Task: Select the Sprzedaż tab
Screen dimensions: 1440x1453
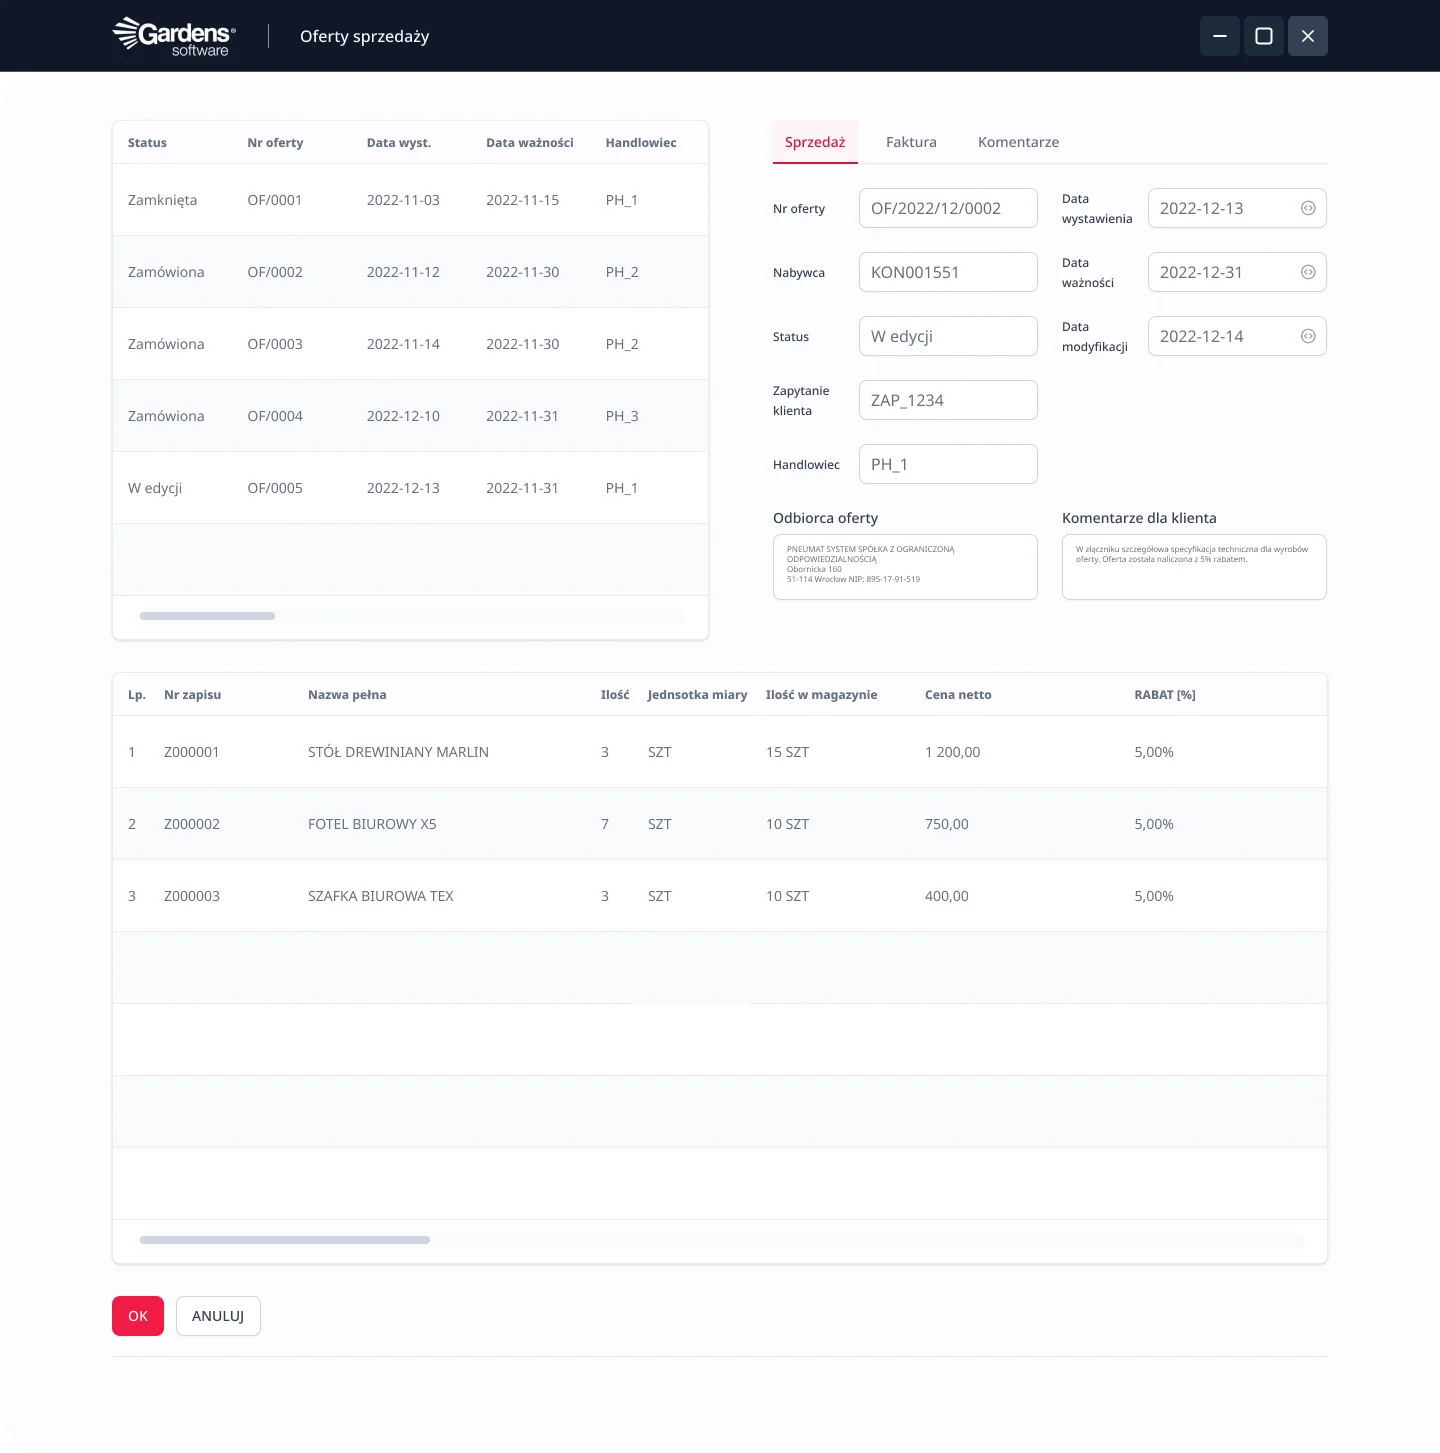Action: [814, 142]
